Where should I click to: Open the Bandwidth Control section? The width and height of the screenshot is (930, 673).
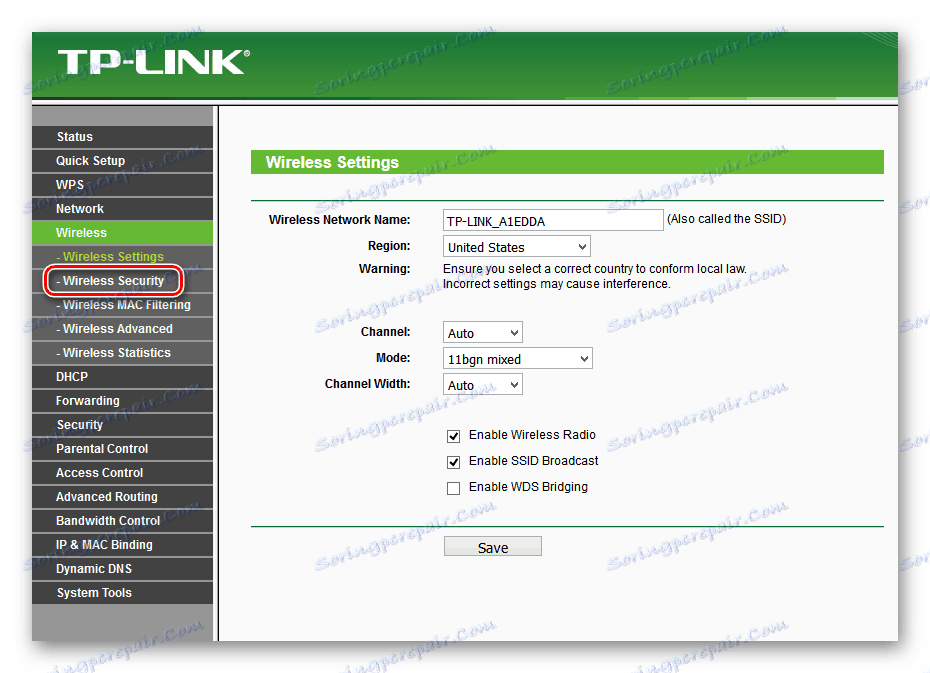[x=104, y=520]
